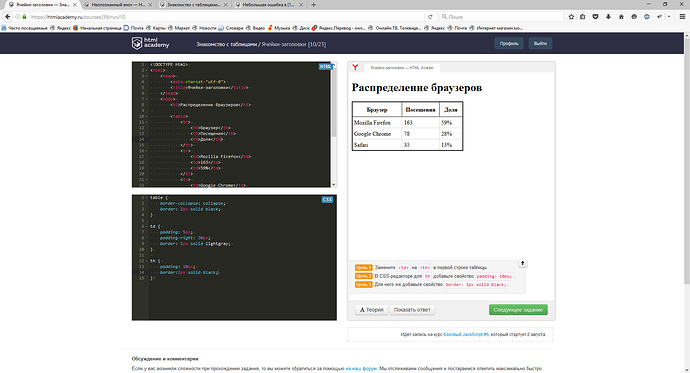Click the up-arrow button above goals list

tap(522, 263)
